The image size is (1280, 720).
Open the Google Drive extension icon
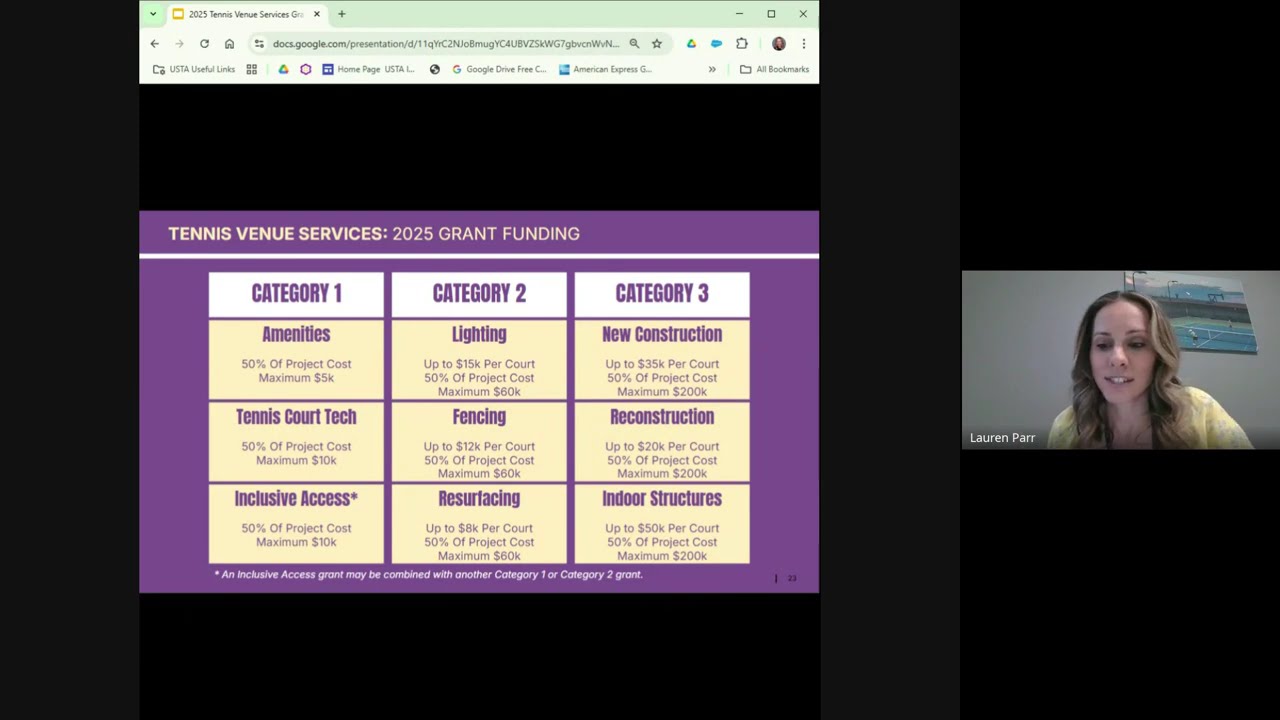(x=691, y=44)
